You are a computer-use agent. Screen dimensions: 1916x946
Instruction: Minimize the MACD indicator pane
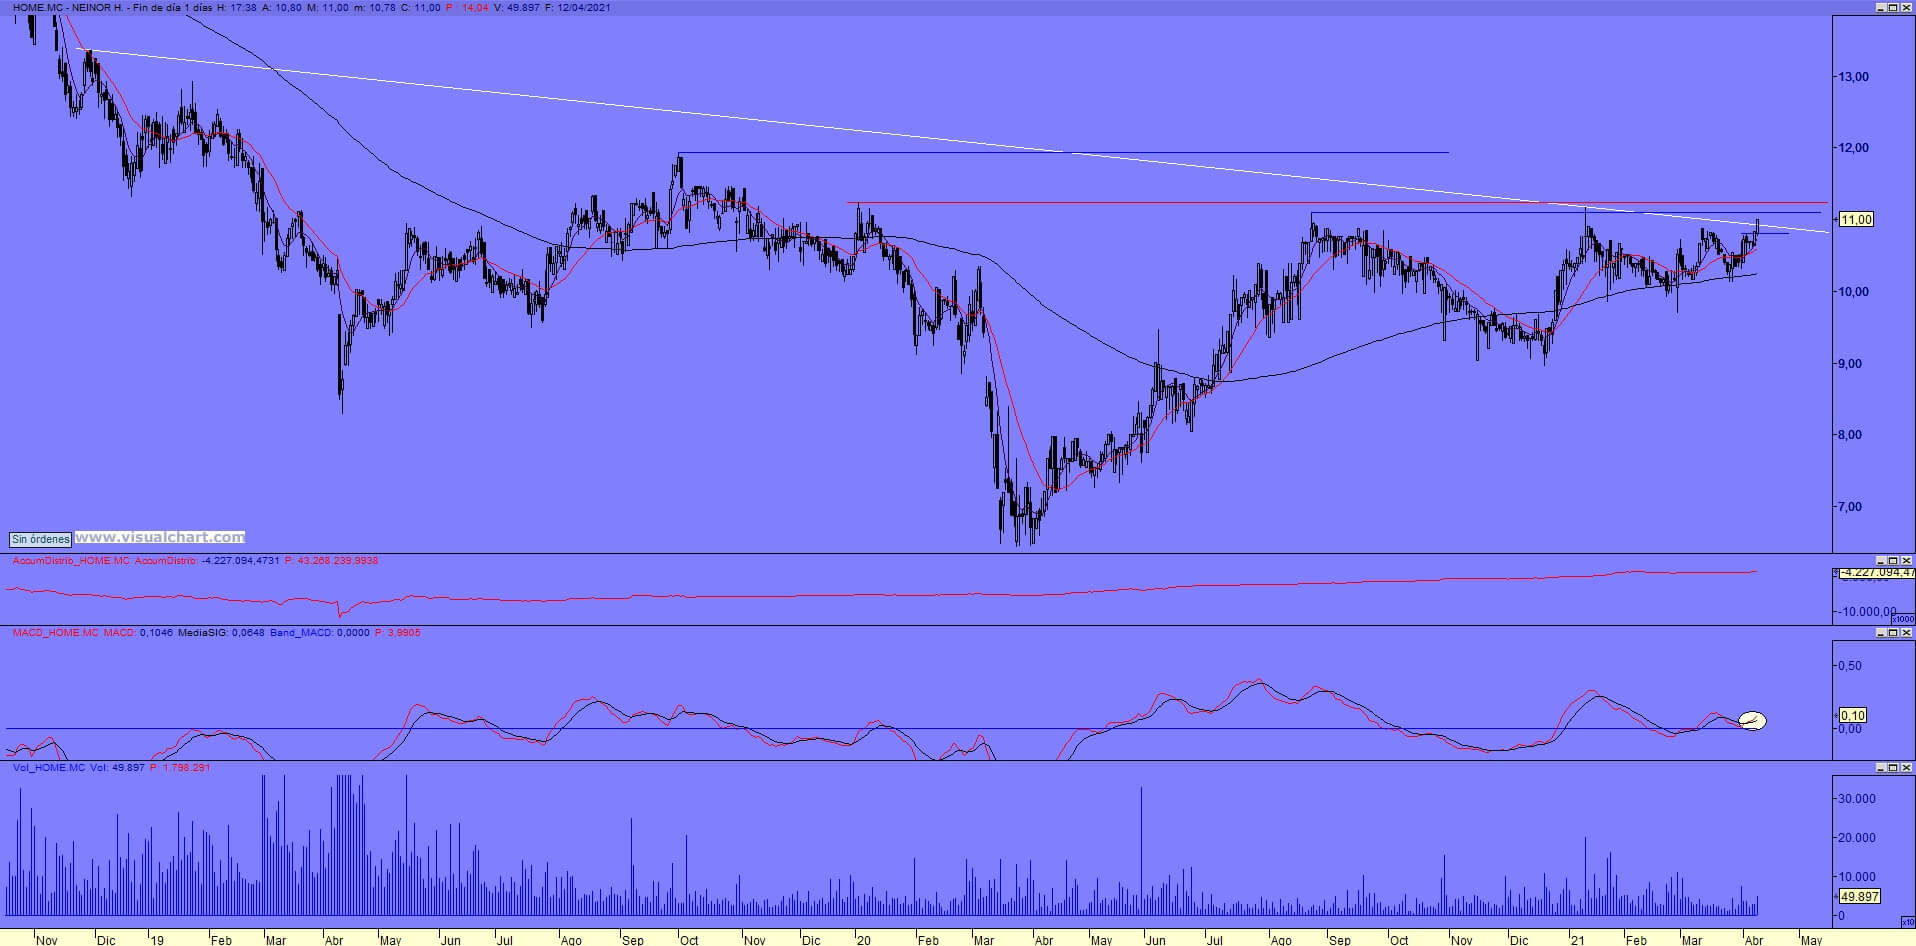1880,633
